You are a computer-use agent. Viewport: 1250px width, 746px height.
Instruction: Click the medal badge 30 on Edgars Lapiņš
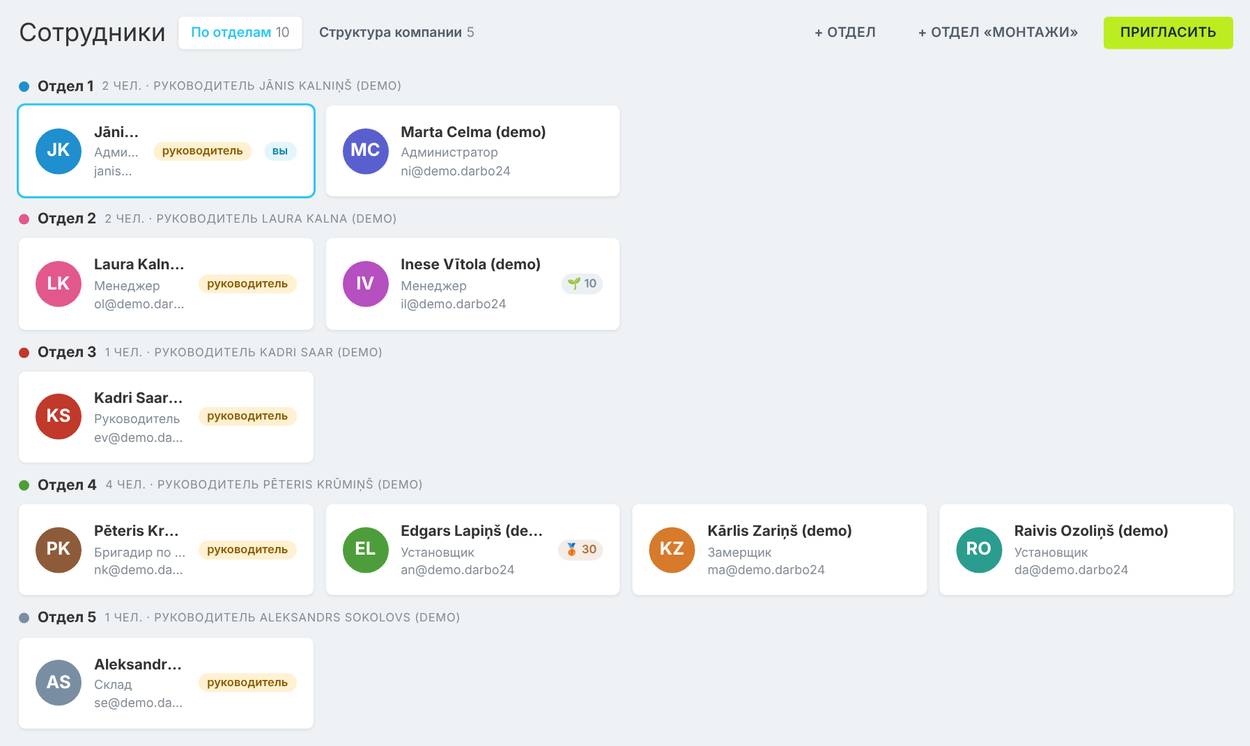(581, 550)
